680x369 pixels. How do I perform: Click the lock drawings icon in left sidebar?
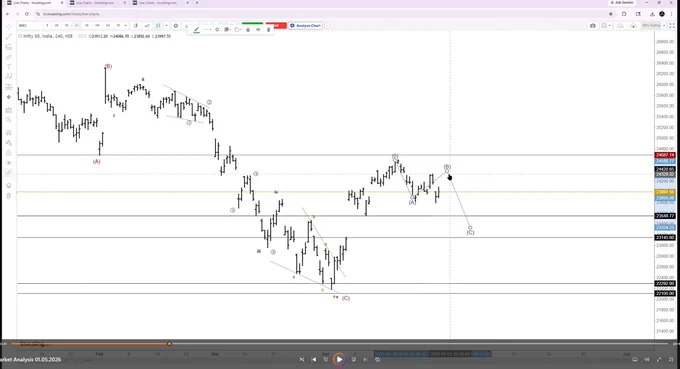pos(9,153)
